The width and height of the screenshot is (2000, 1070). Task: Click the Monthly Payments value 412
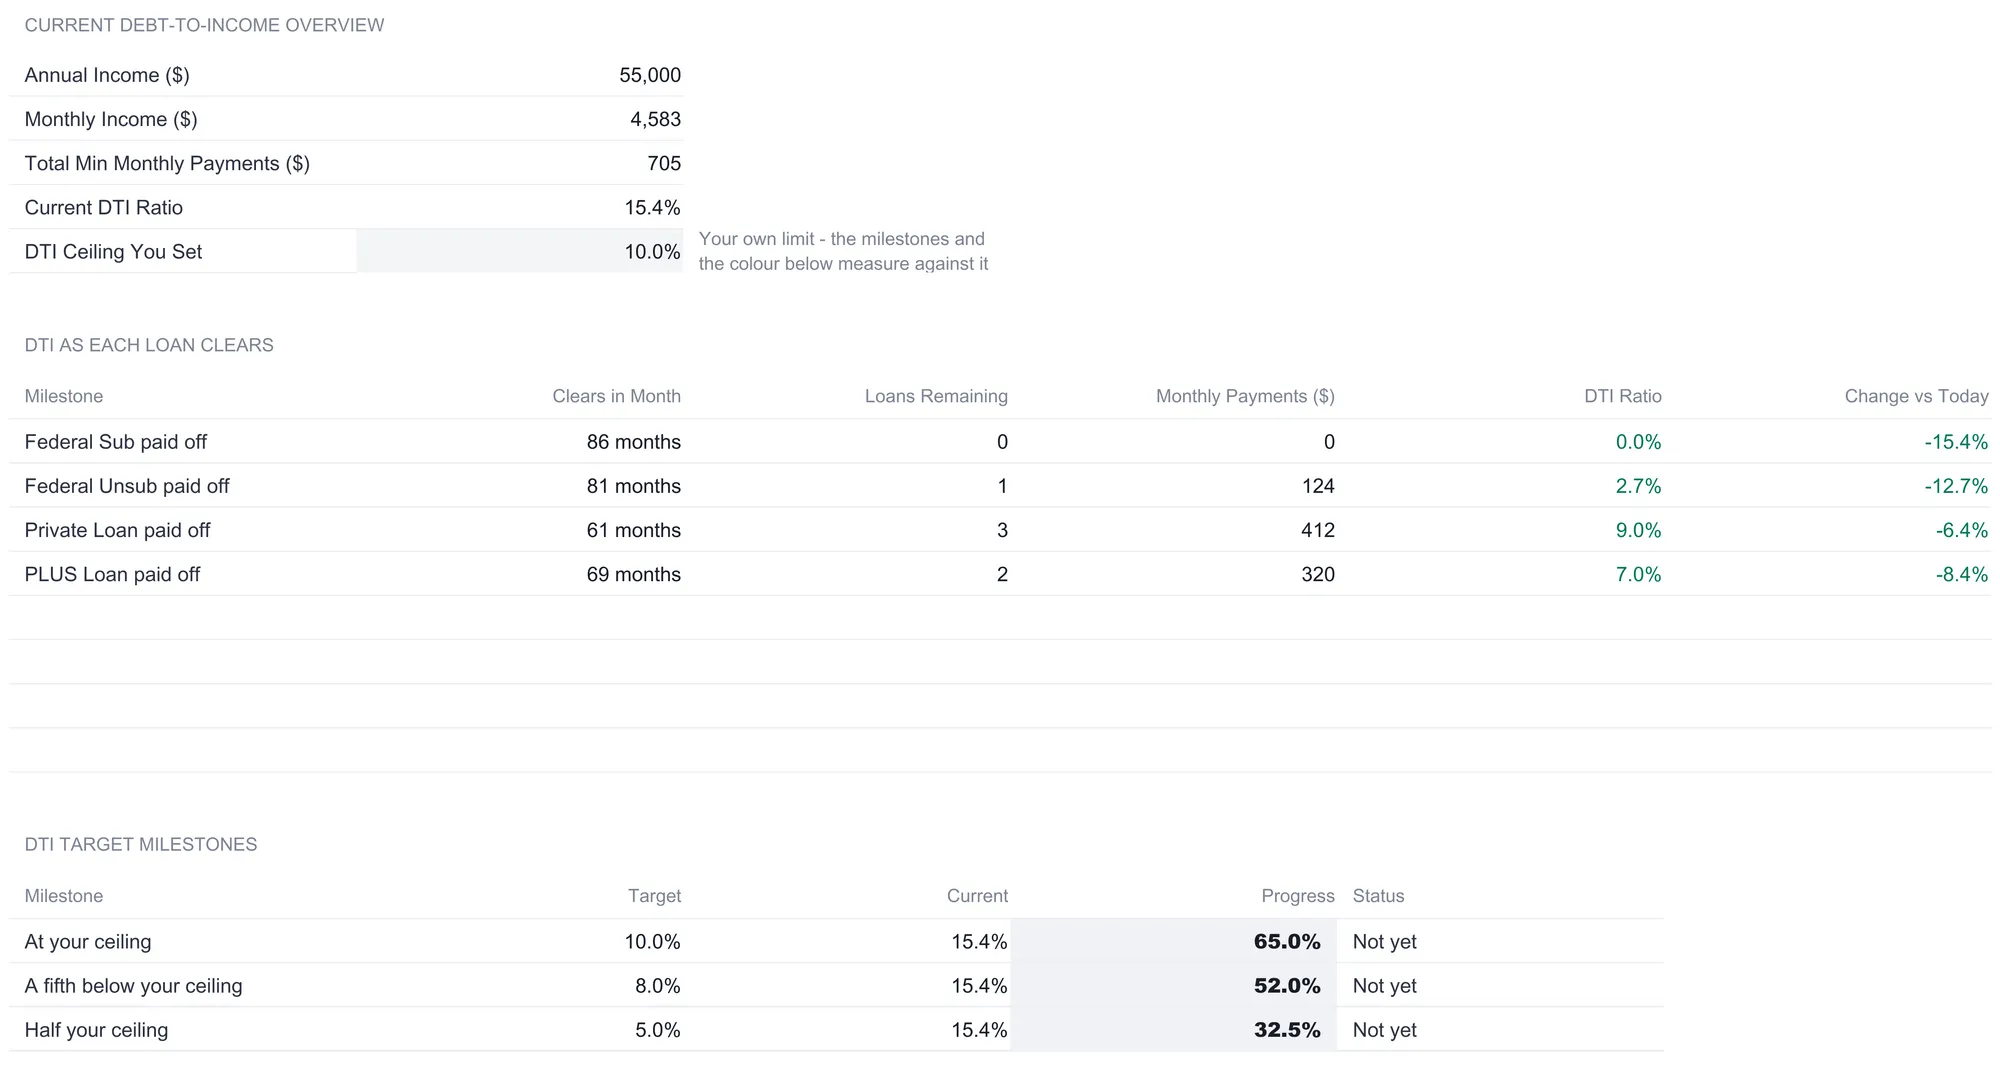1318,529
